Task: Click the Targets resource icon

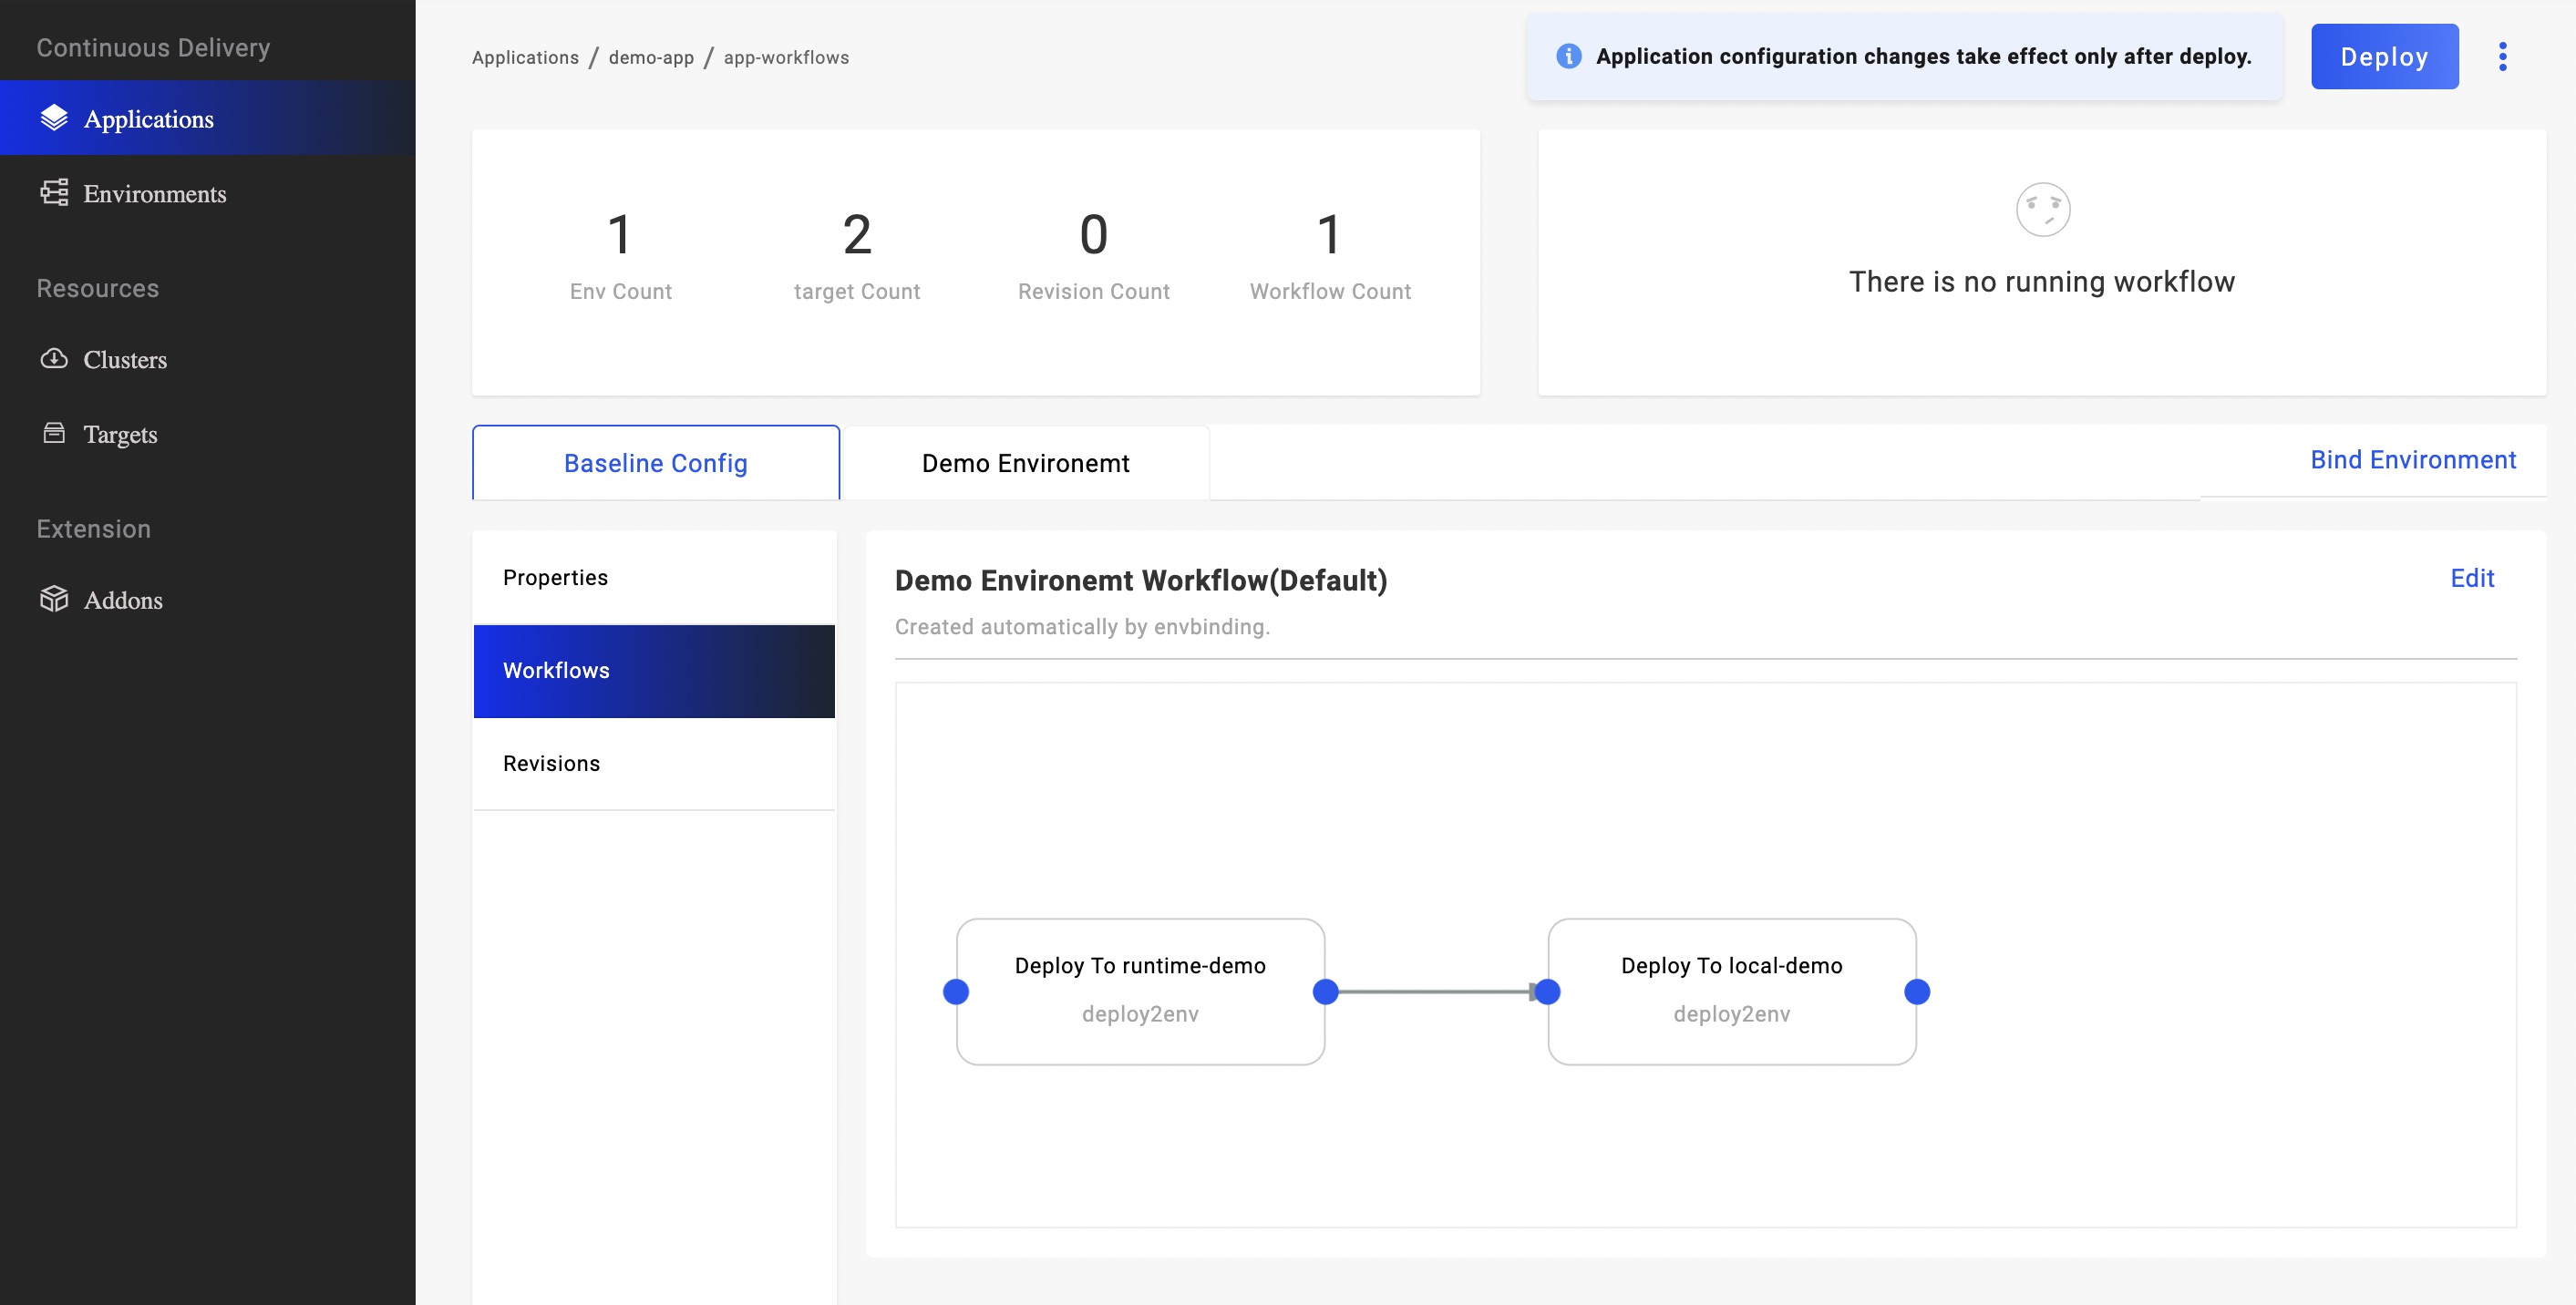Action: 55,435
